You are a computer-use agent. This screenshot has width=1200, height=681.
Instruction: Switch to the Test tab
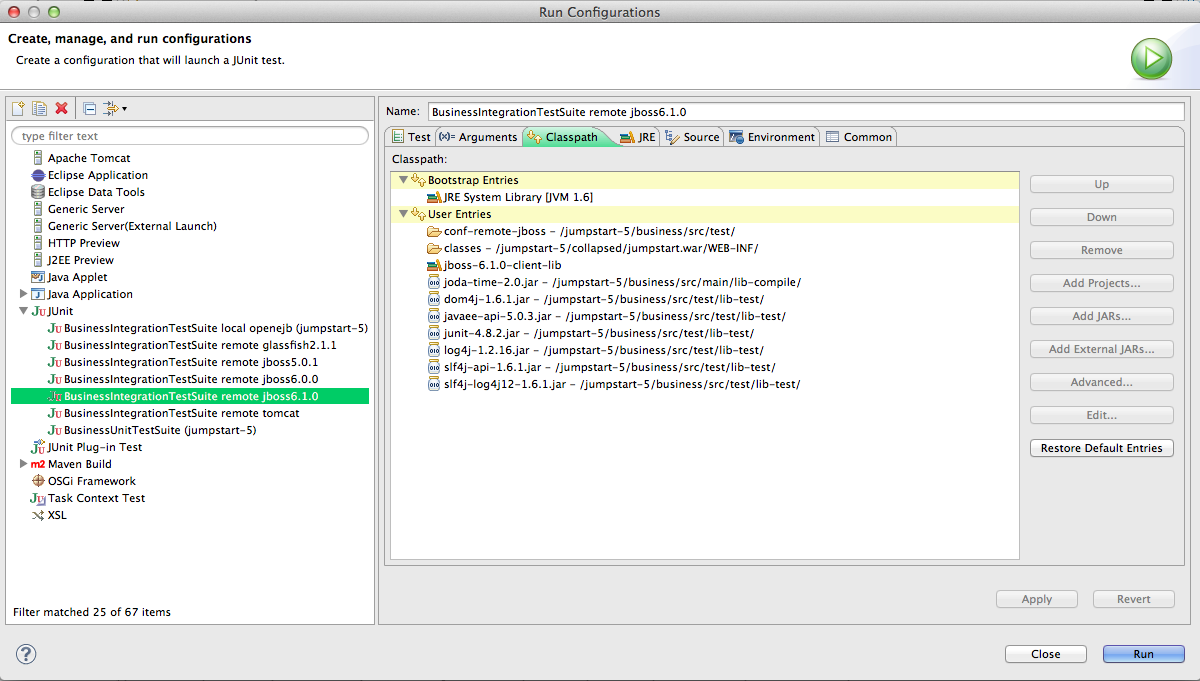(x=411, y=137)
